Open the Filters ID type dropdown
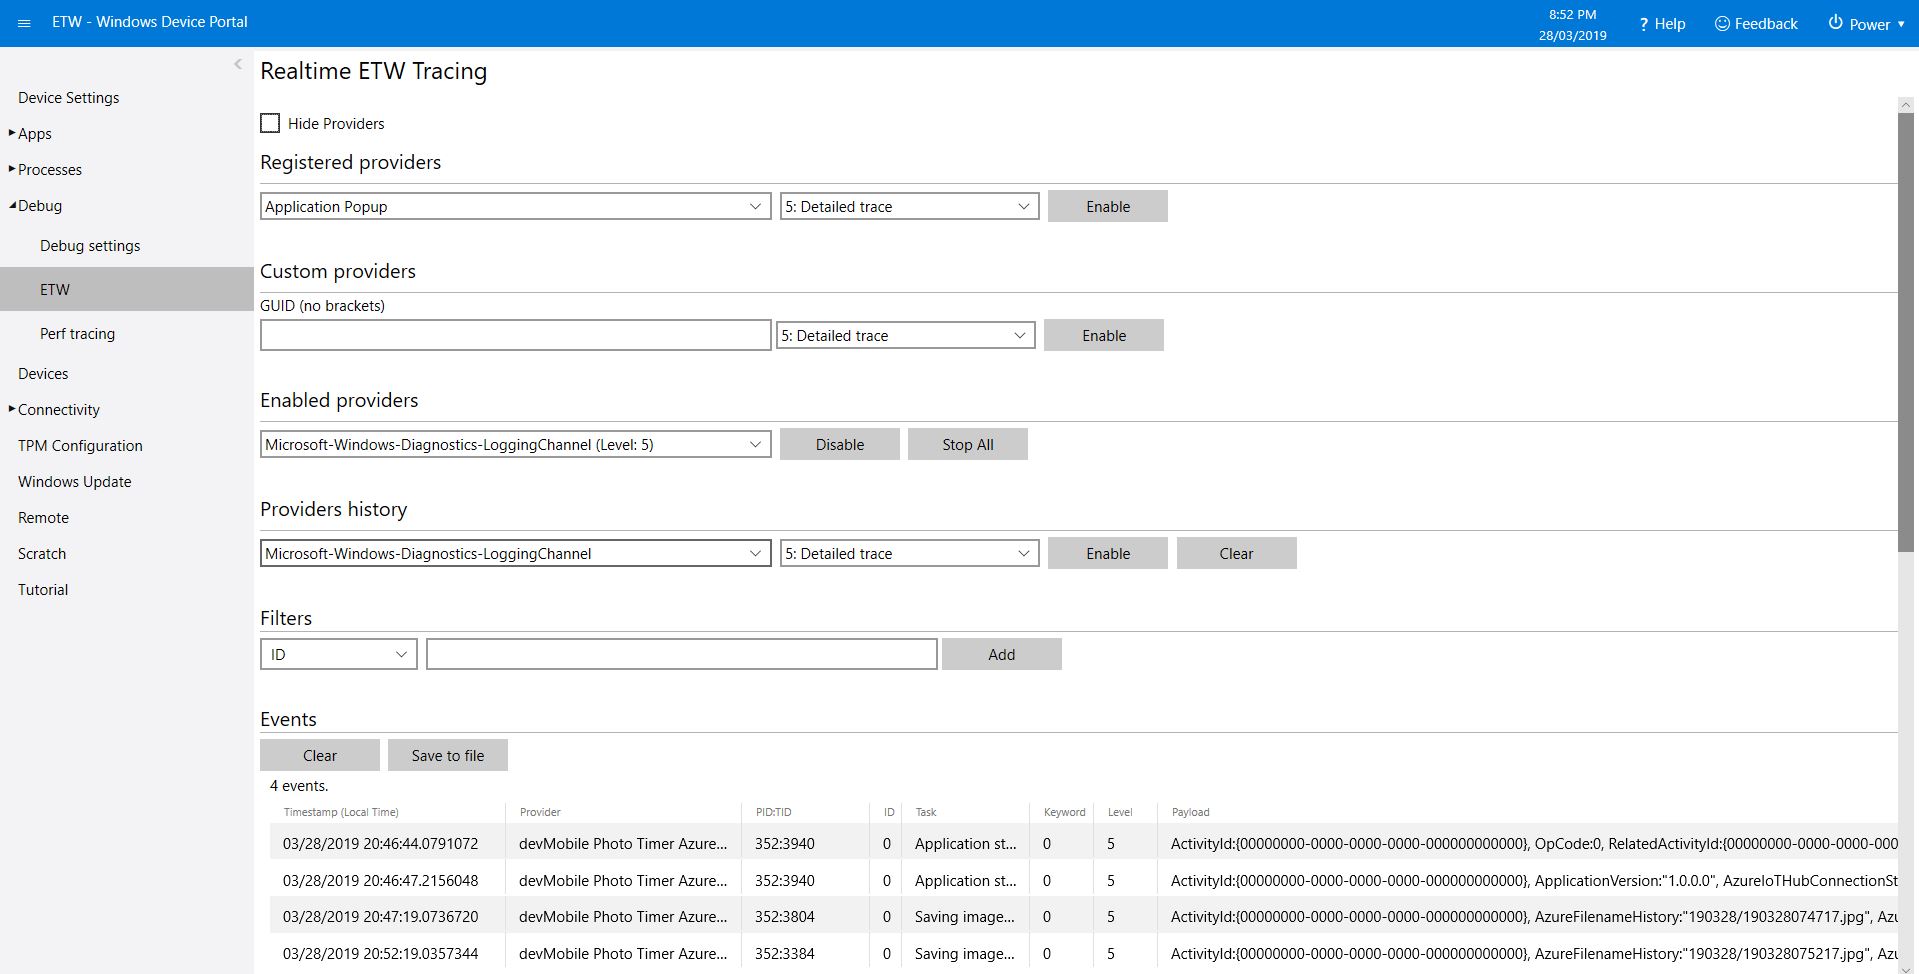Viewport: 1919px width, 974px height. 338,654
